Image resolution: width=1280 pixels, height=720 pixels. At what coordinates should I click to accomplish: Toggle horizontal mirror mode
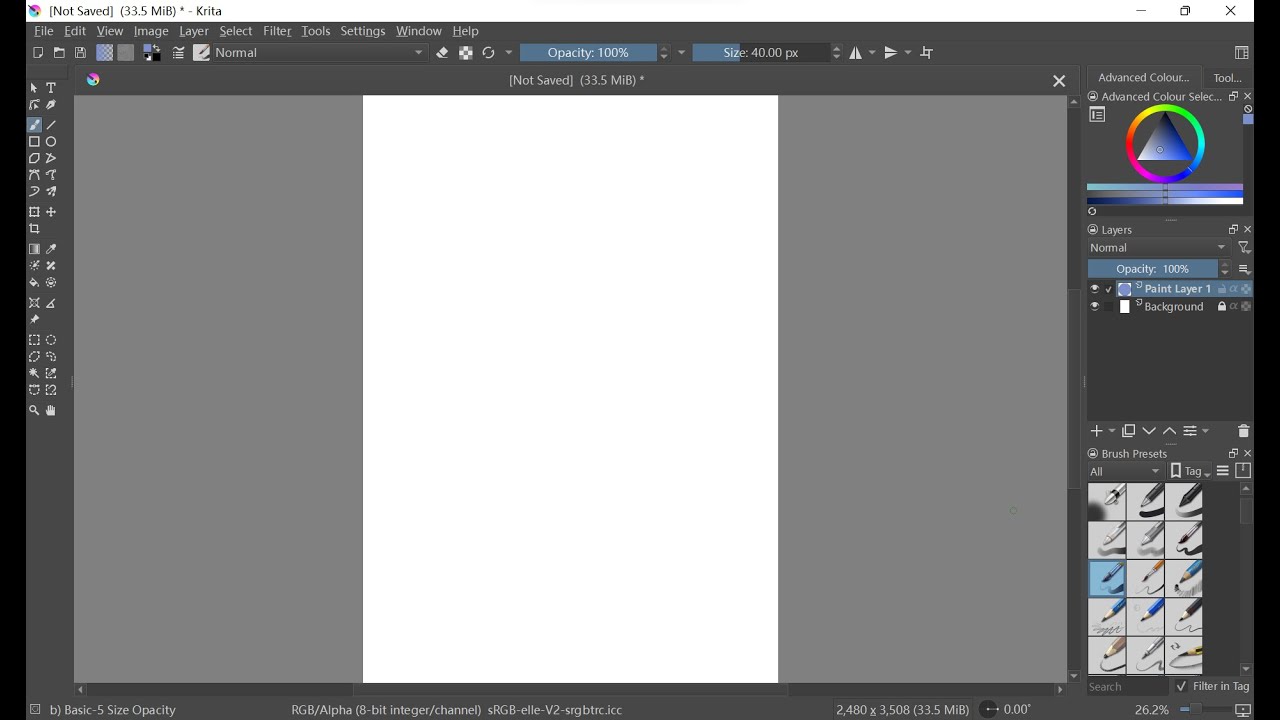point(857,53)
